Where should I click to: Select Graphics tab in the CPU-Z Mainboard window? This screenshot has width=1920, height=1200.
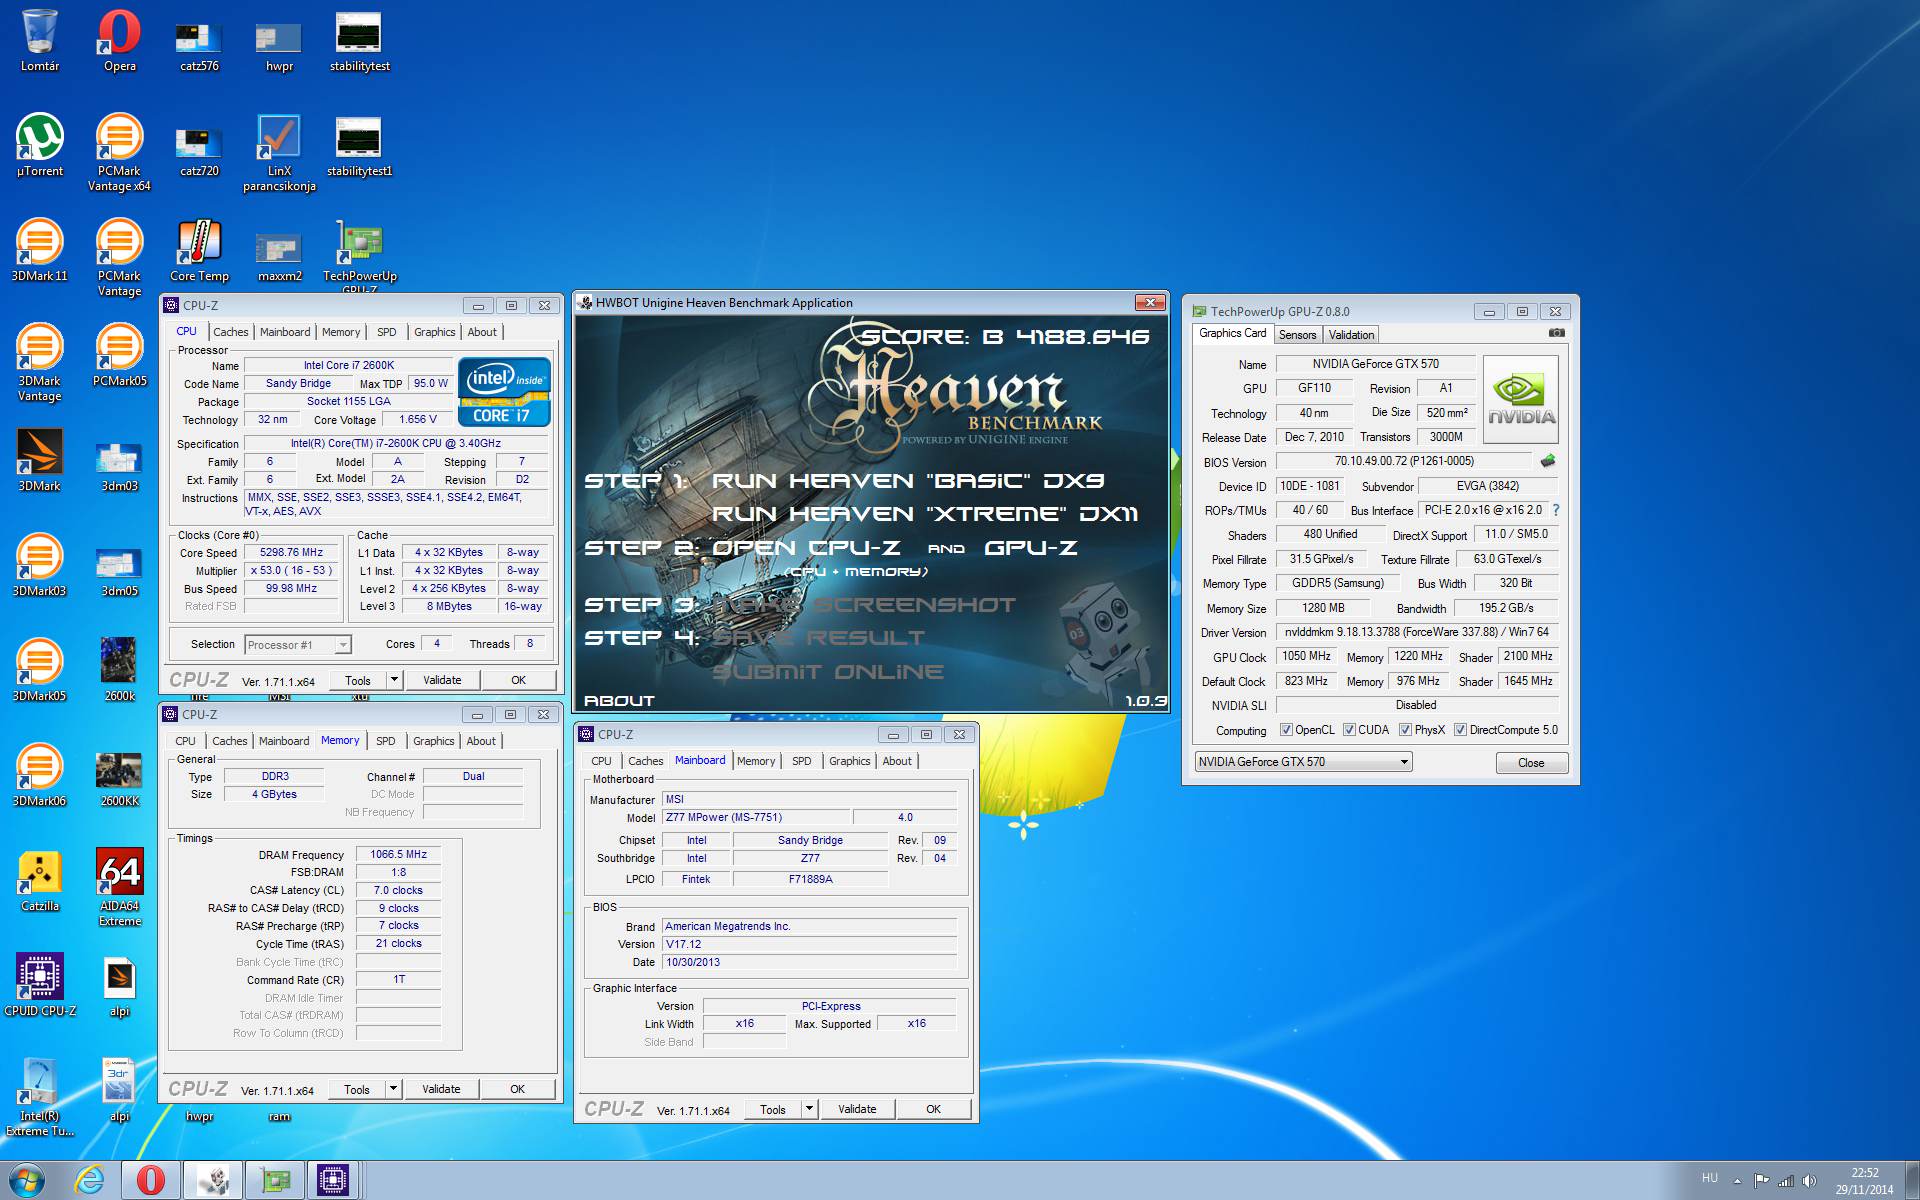[850, 761]
